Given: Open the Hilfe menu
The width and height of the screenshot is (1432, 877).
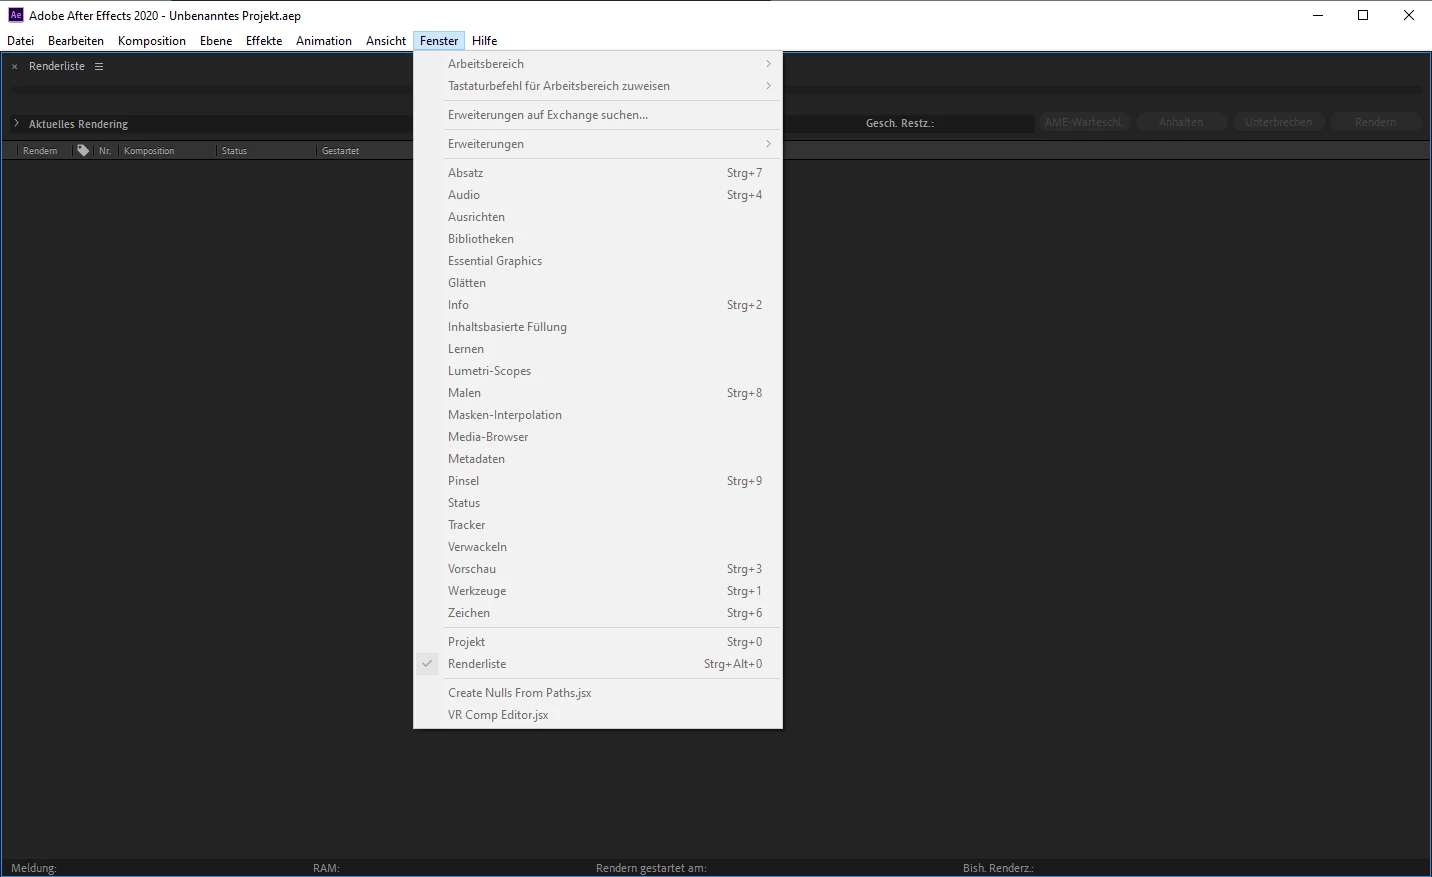Looking at the screenshot, I should (x=485, y=41).
